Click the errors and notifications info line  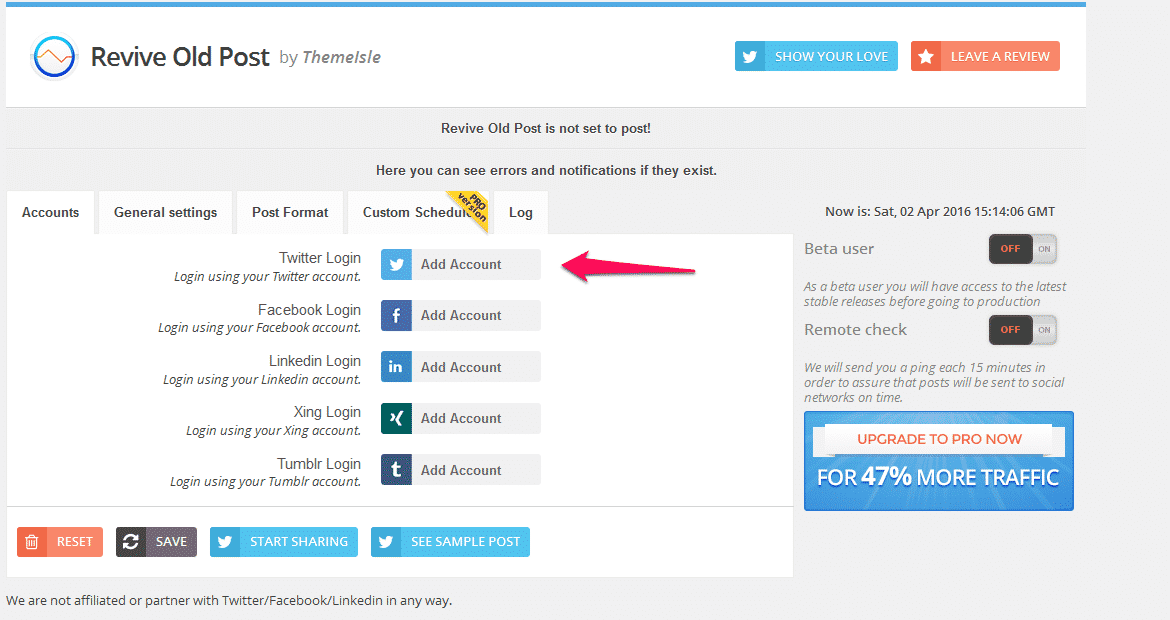click(x=546, y=171)
